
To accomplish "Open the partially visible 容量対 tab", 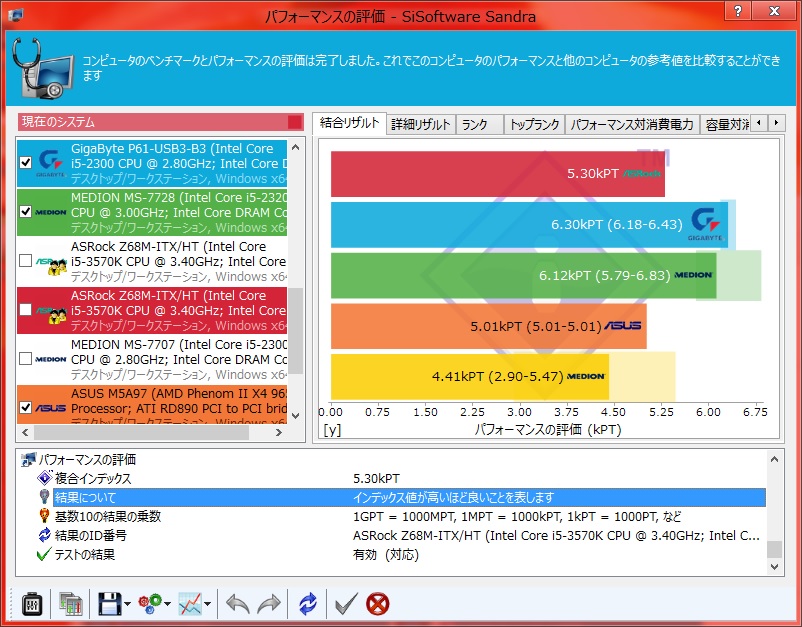I will point(725,124).
